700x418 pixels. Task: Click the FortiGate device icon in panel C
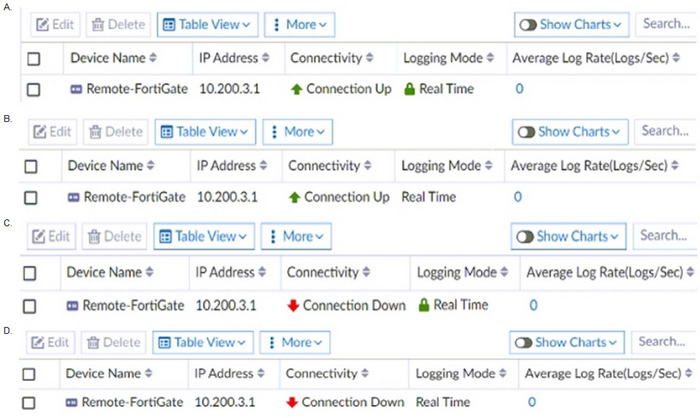[x=72, y=306]
